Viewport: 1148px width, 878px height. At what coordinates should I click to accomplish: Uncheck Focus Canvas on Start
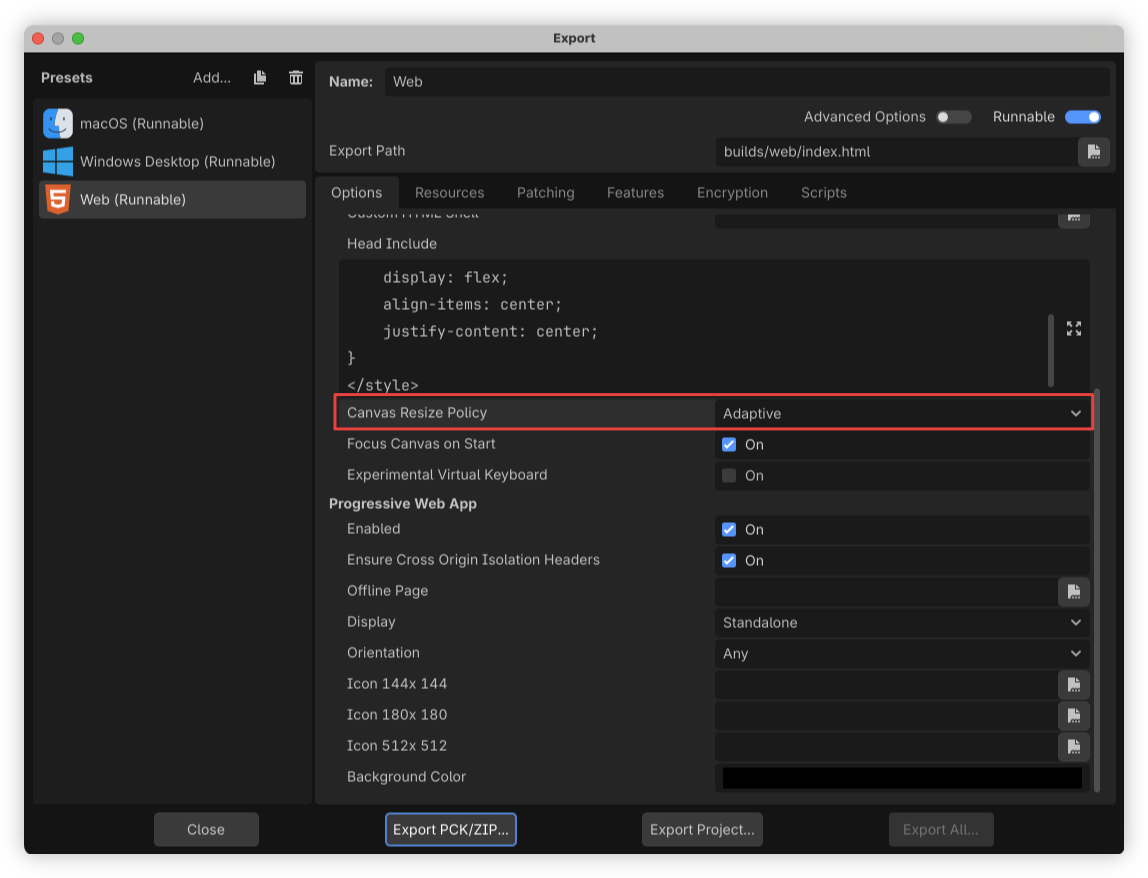click(x=728, y=444)
